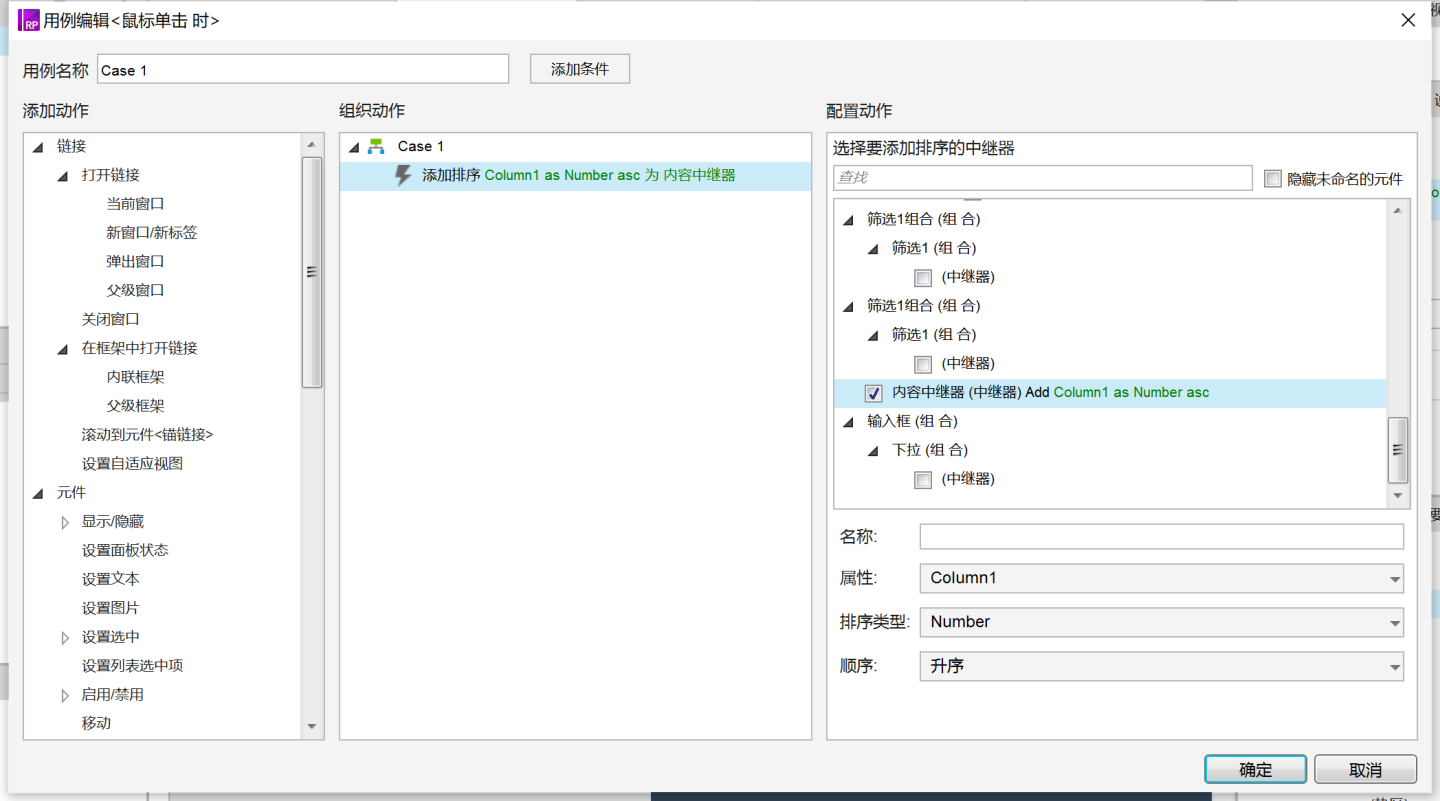Viewport: 1440px width, 801px height.
Task: Collapse the 元件 section
Action: [x=38, y=494]
